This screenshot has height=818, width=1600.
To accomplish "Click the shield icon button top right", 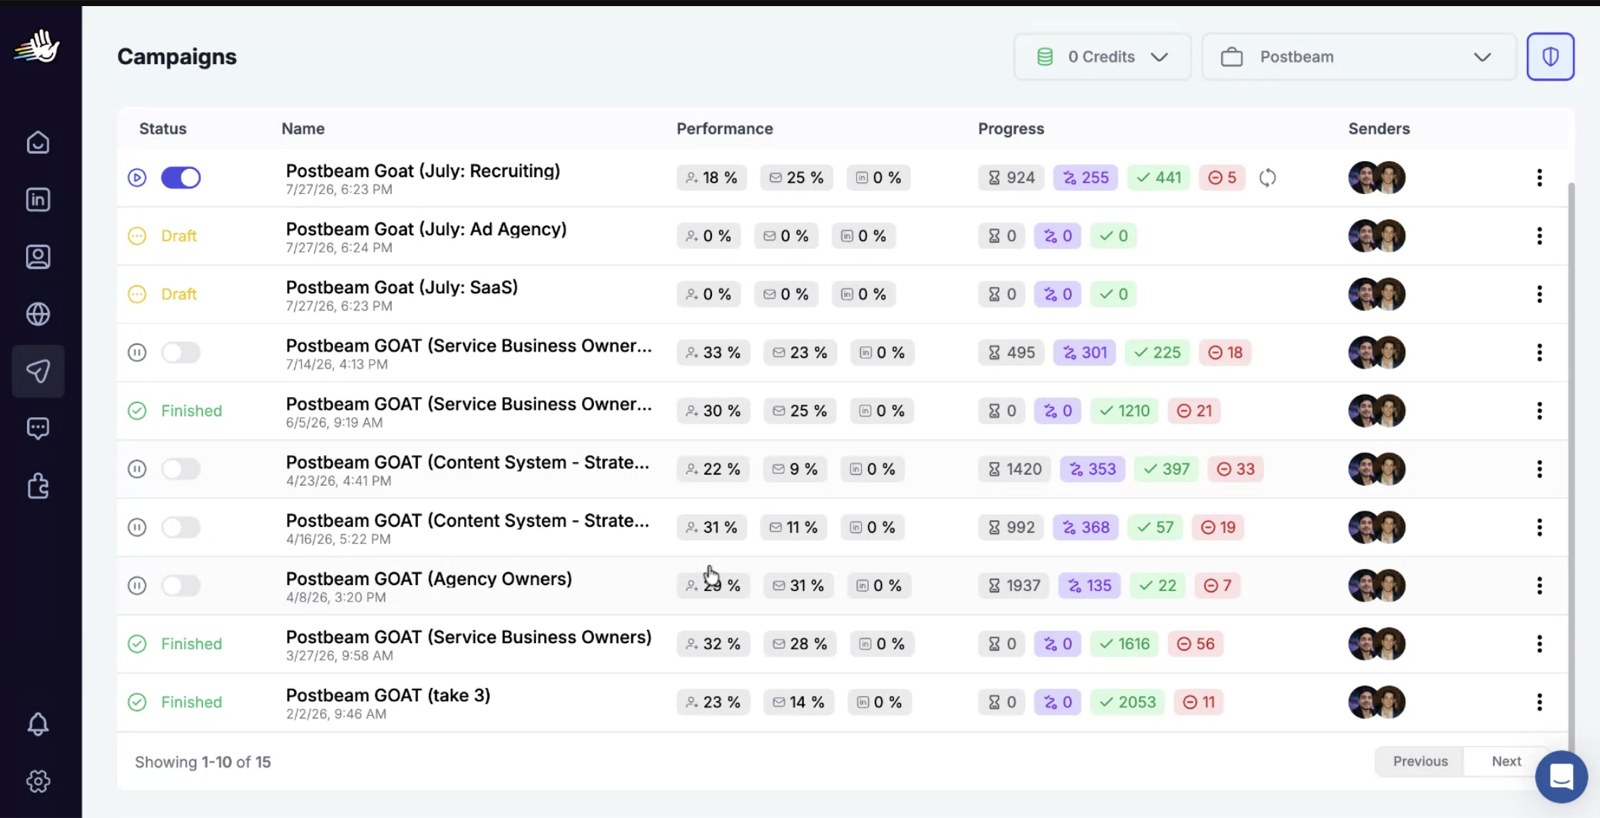I will point(1550,57).
